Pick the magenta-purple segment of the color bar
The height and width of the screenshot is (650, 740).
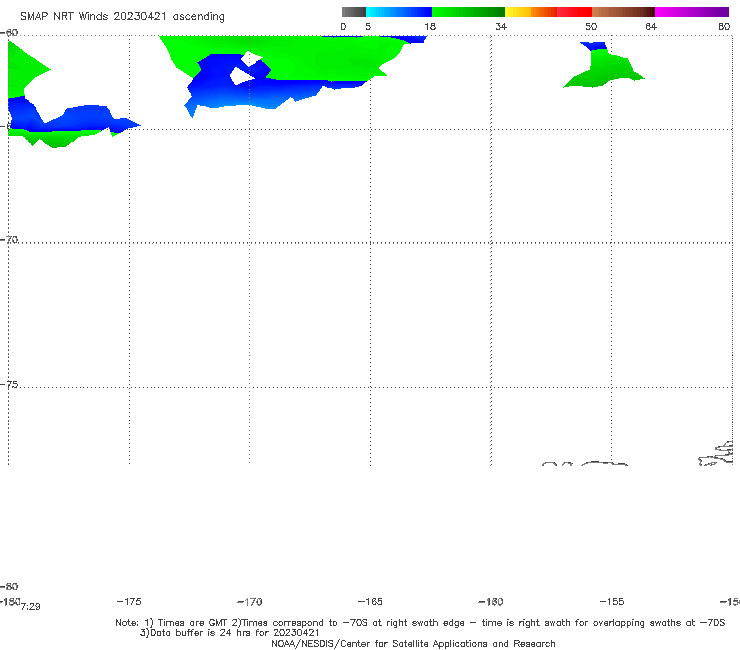pos(692,12)
